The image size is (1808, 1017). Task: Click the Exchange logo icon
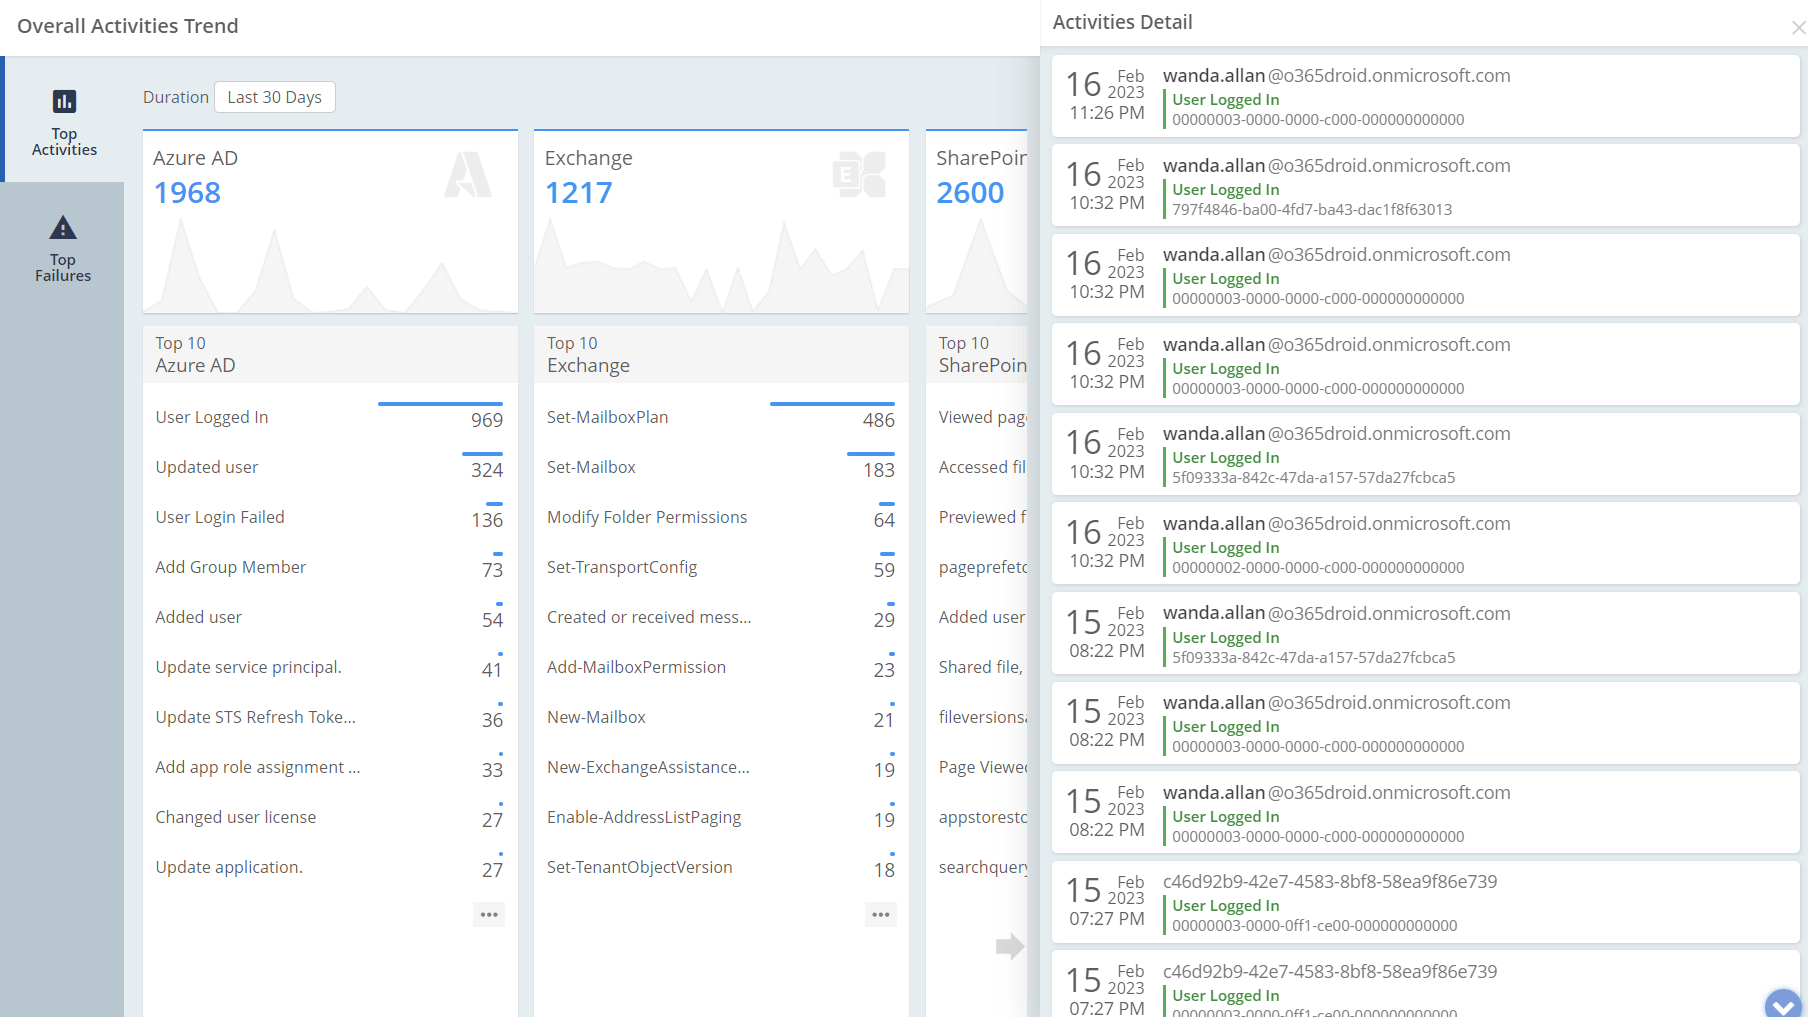point(859,175)
